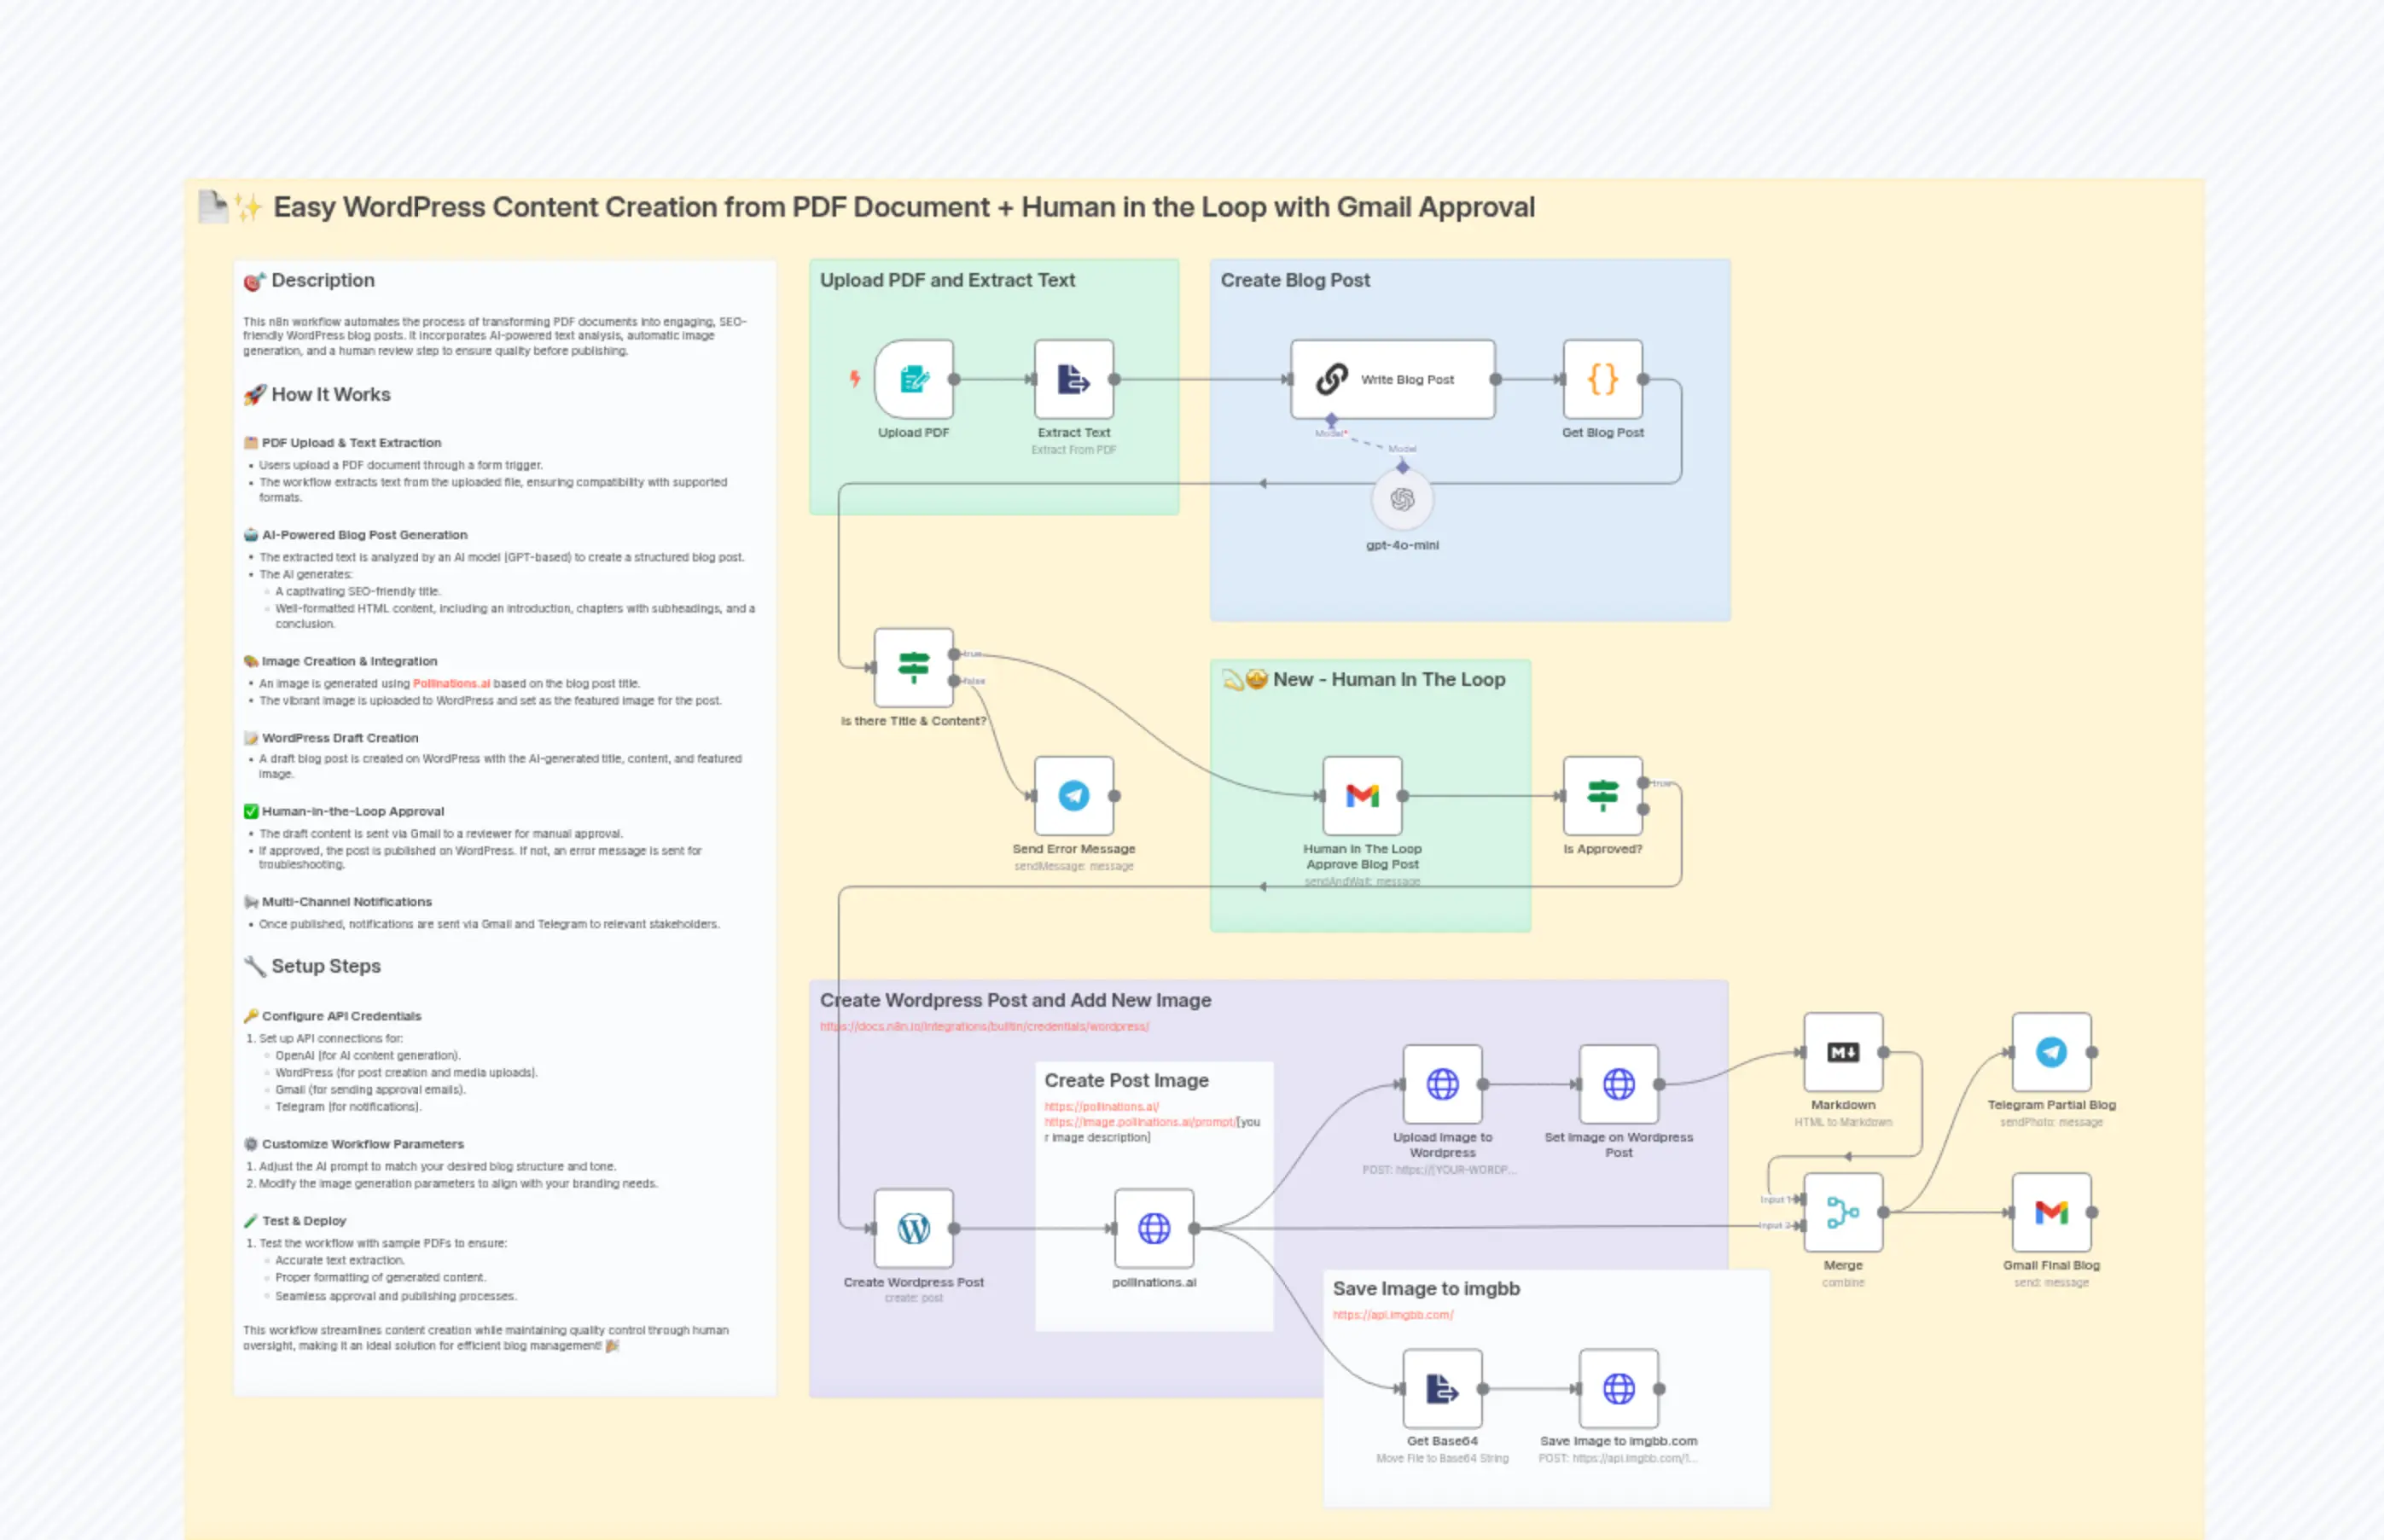The width and height of the screenshot is (2384, 1540).
Task: Open the Gmail Human In The Loop node
Action: pos(1363,796)
